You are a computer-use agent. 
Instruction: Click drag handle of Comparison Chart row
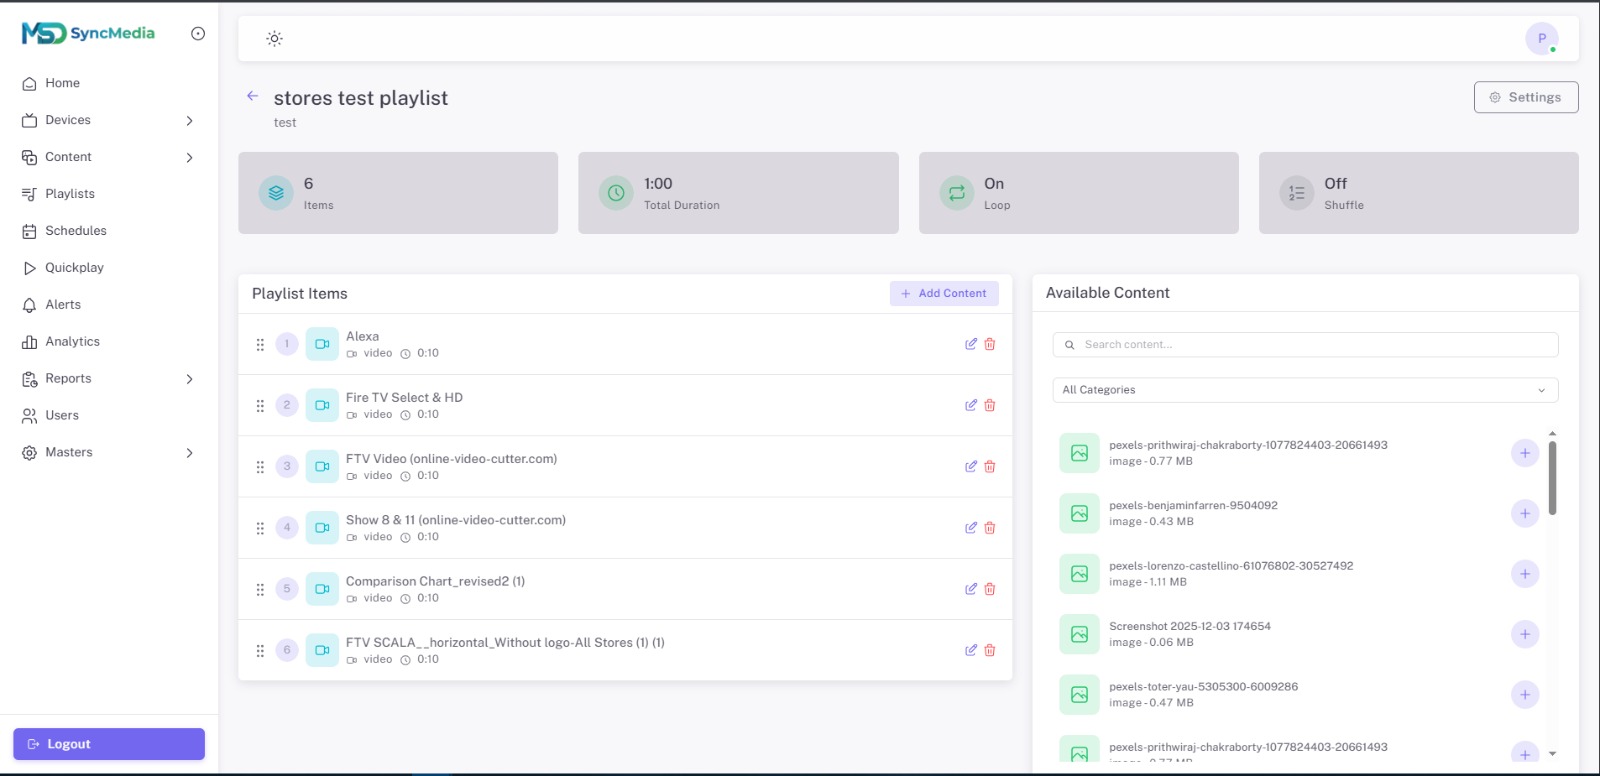tap(260, 589)
